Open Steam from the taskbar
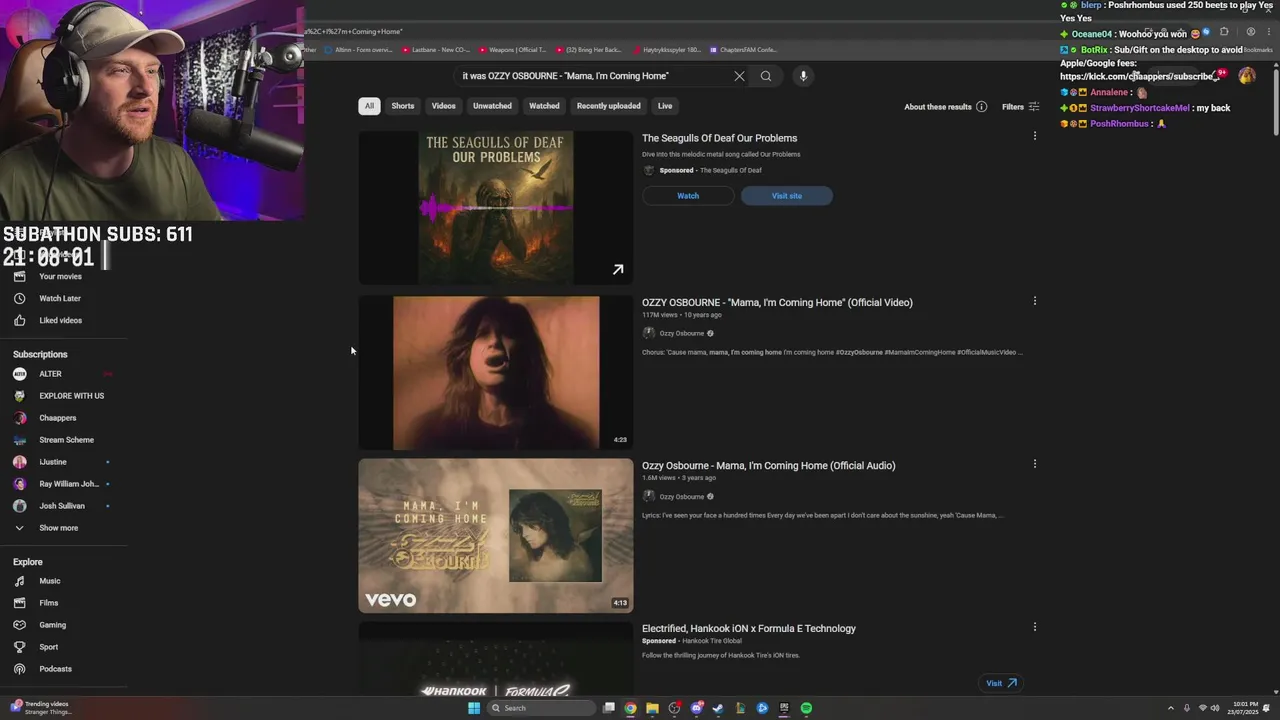This screenshot has width=1280, height=720. coord(718,708)
